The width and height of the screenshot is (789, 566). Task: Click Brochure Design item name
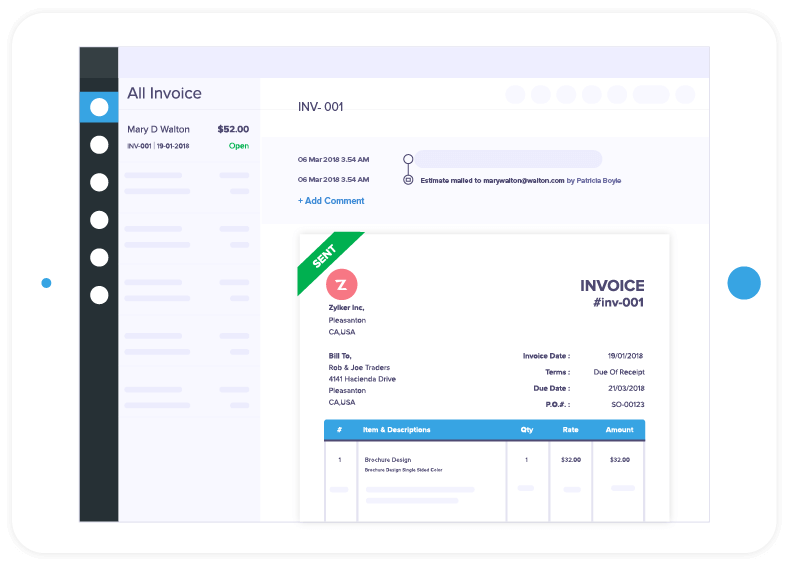tap(387, 460)
